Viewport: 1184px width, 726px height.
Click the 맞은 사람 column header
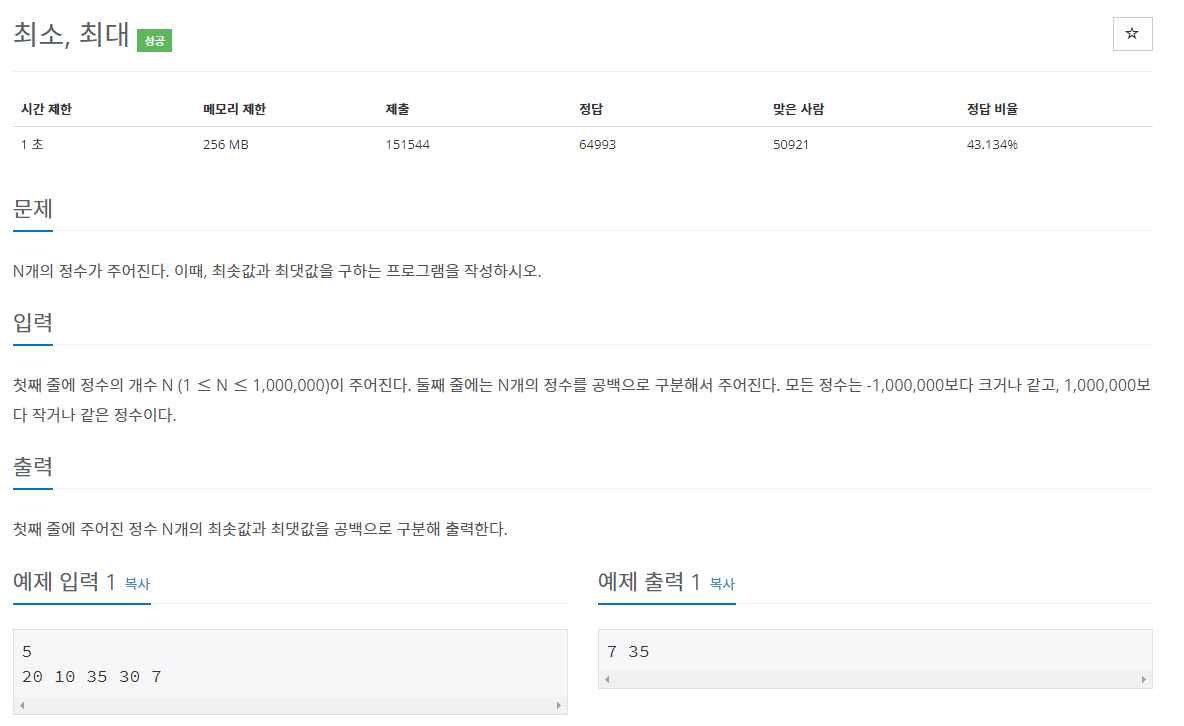click(798, 110)
